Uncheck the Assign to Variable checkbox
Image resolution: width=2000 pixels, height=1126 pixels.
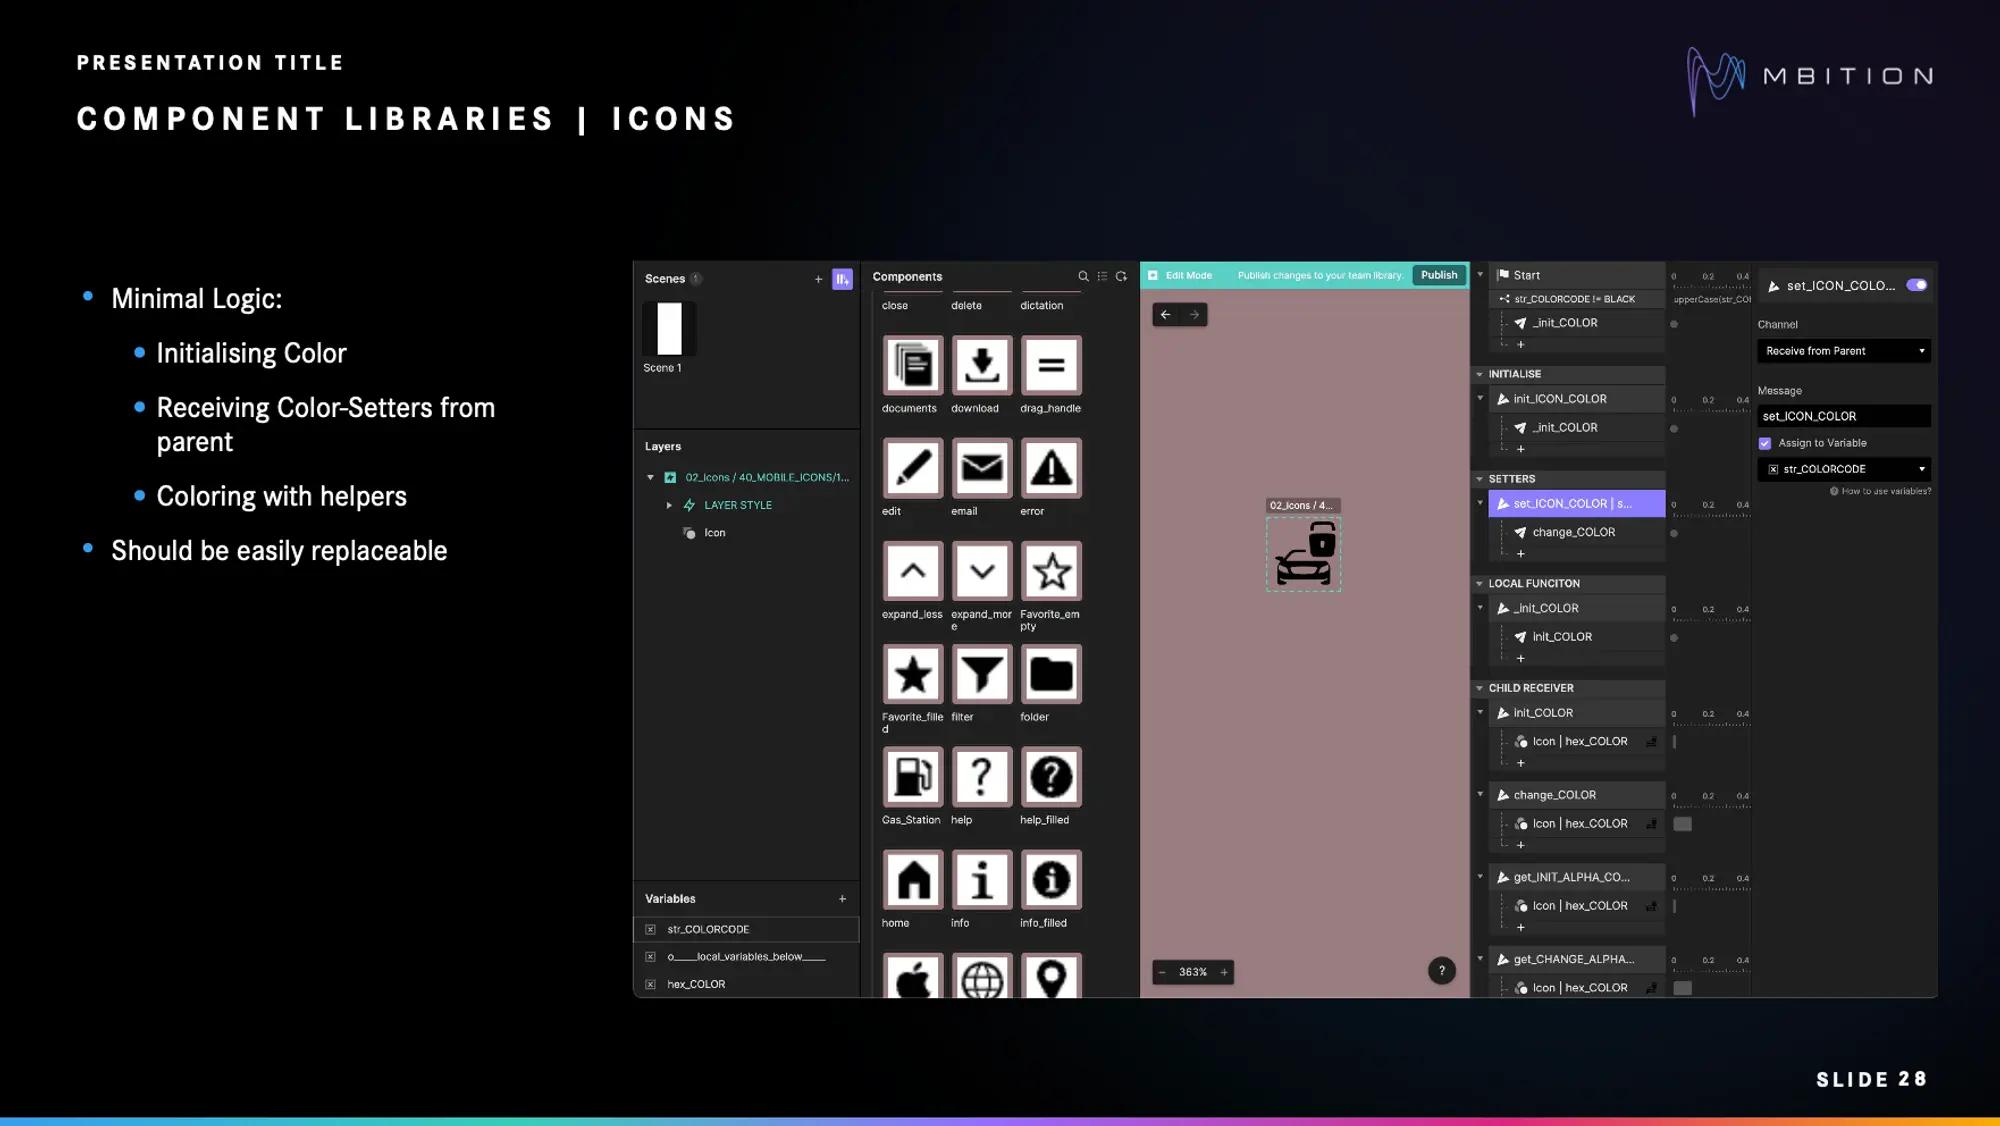pyautogui.click(x=1765, y=443)
